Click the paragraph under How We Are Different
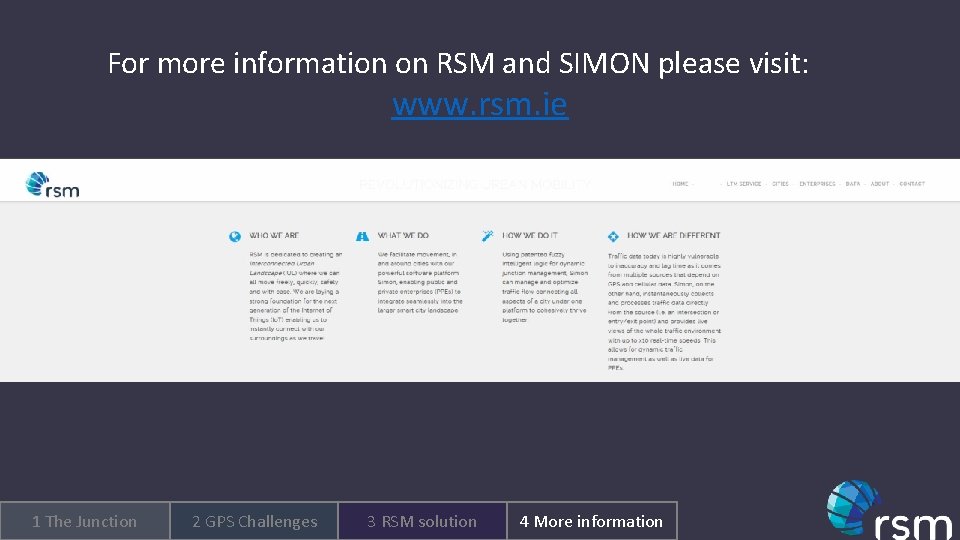Viewport: 960px width, 540px height. point(664,312)
